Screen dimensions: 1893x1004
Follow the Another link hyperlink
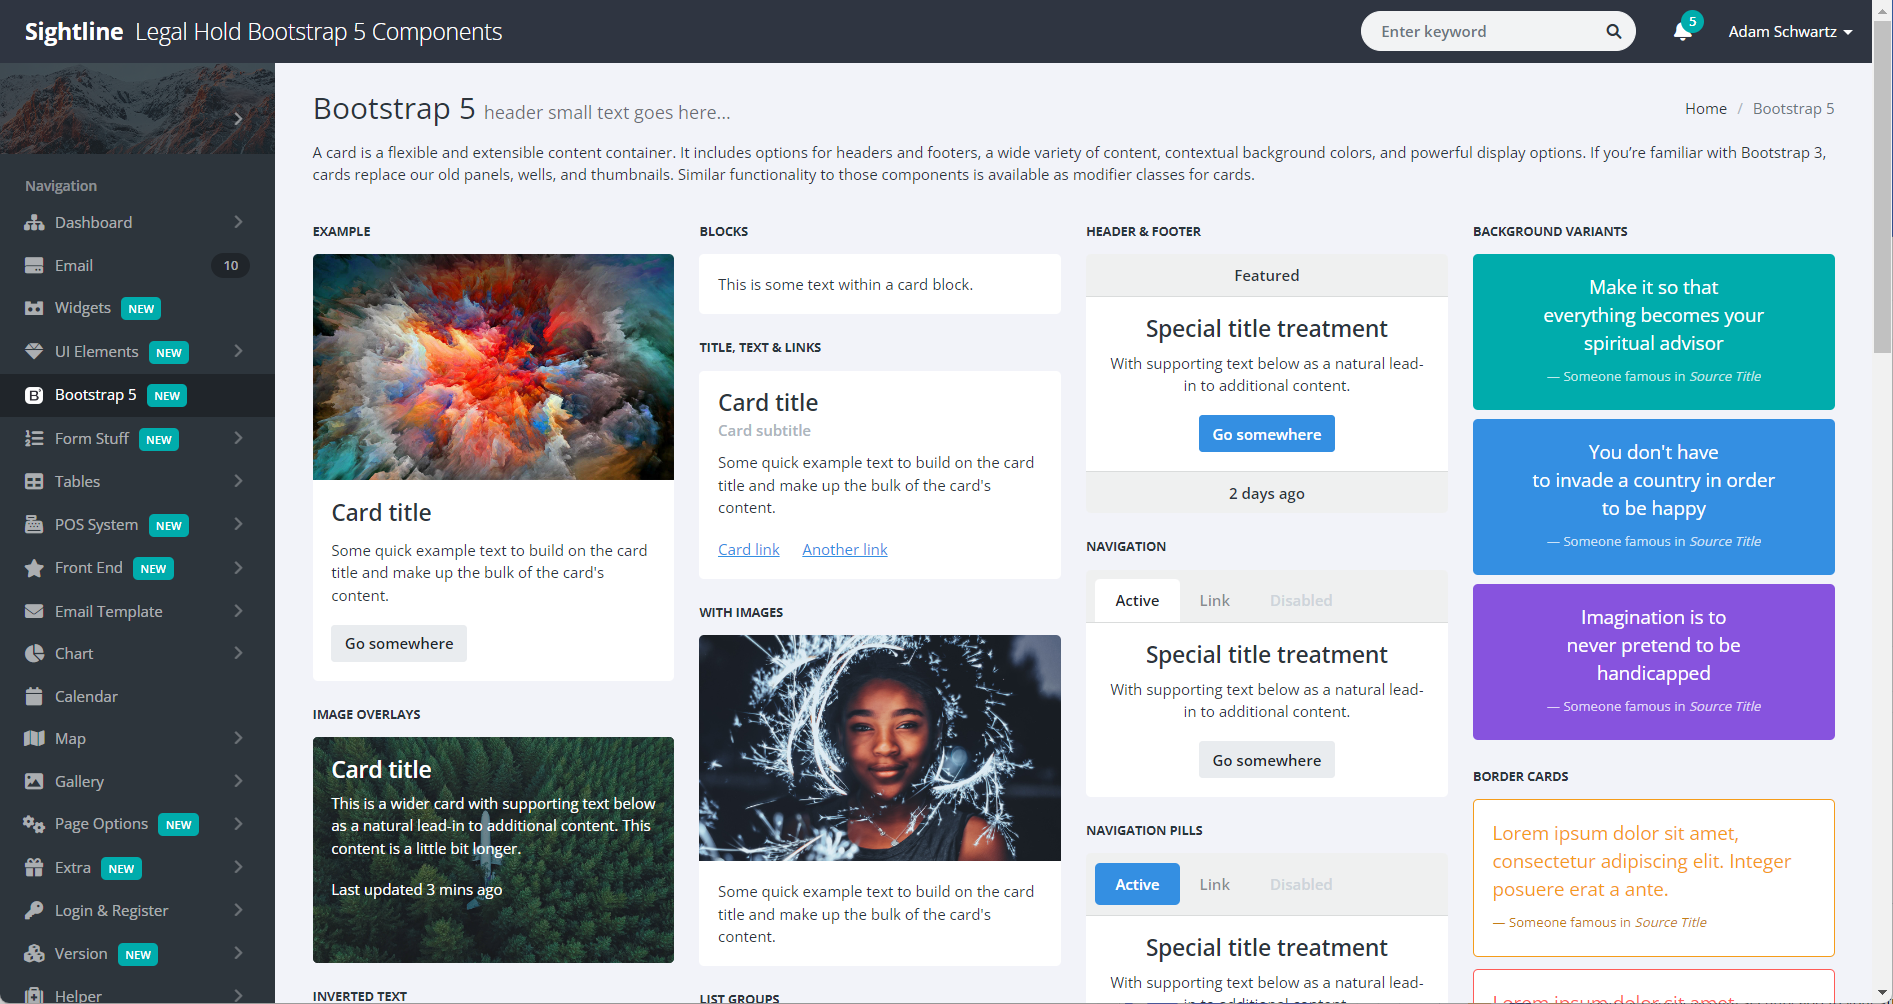tap(844, 550)
